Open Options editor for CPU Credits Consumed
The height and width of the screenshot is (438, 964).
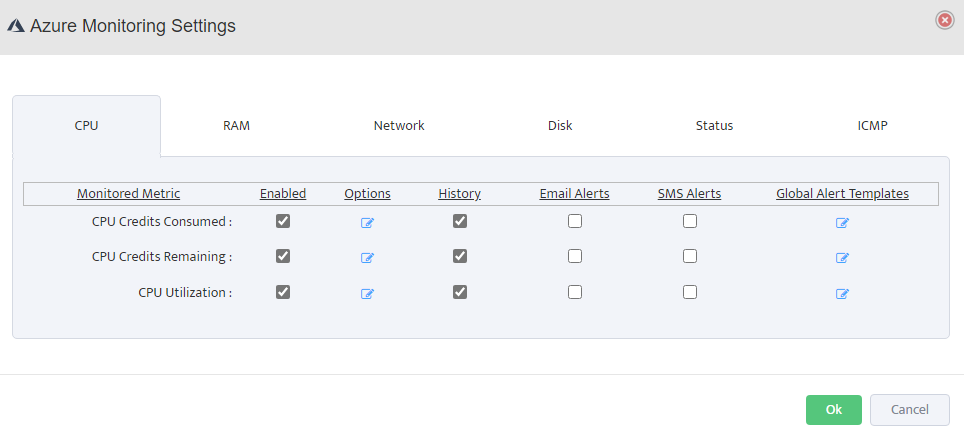pos(367,223)
